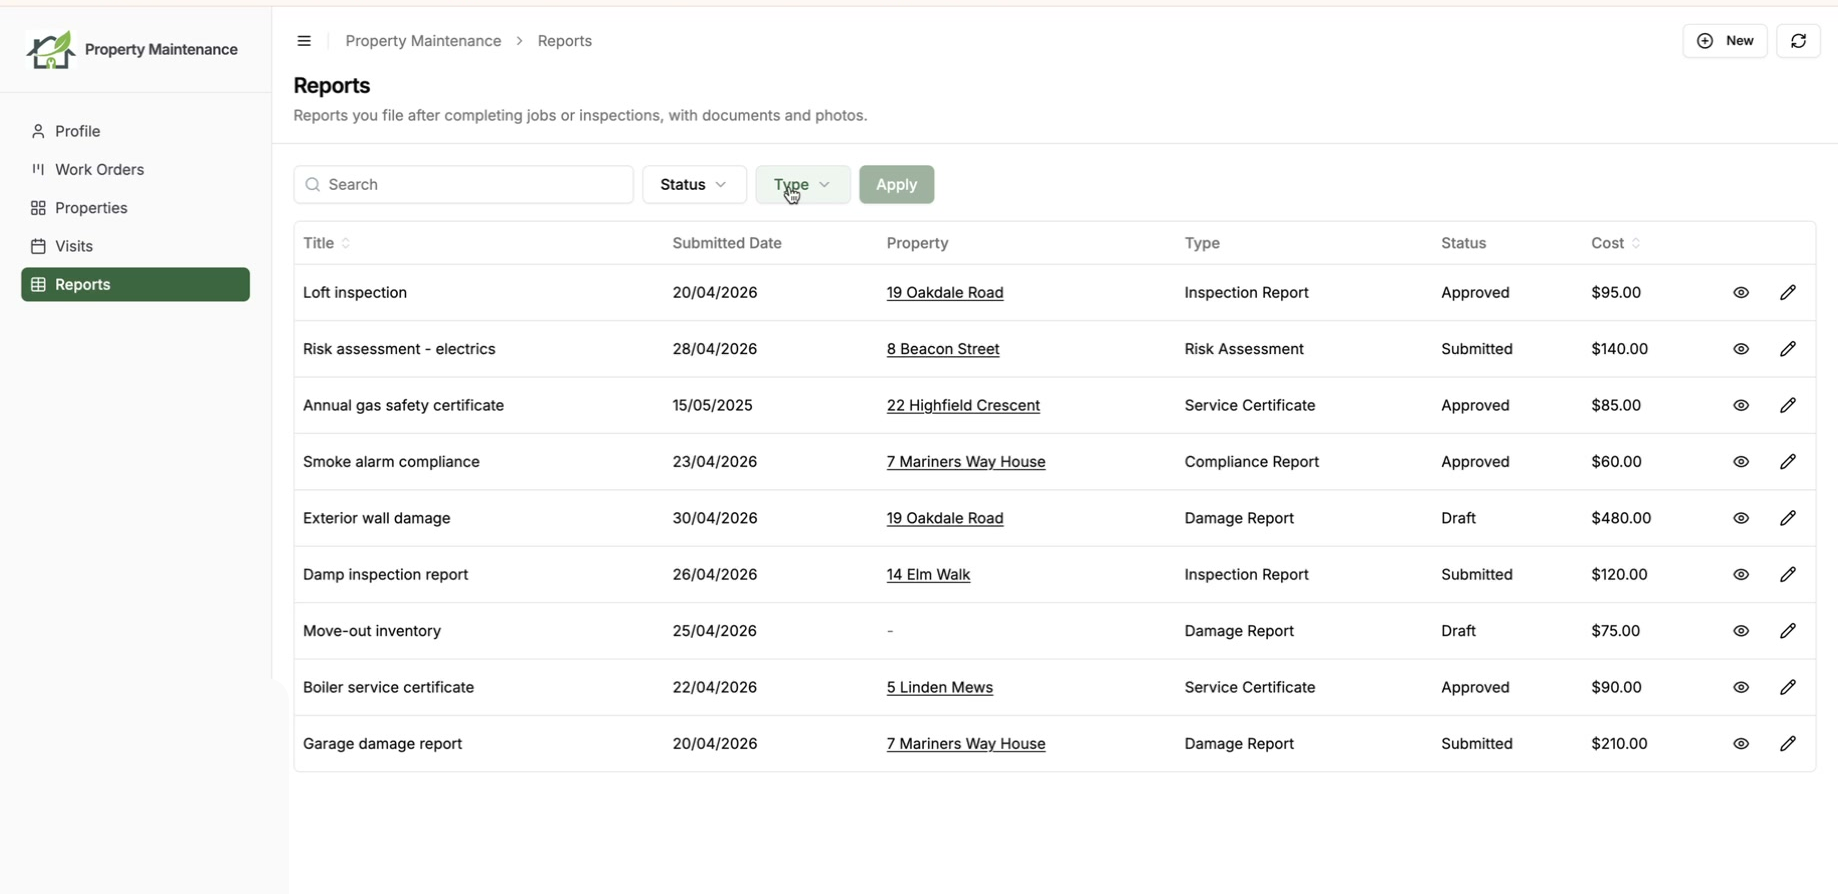The height and width of the screenshot is (894, 1838).
Task: Edit Damp inspection report pencil icon
Action: pos(1788,575)
